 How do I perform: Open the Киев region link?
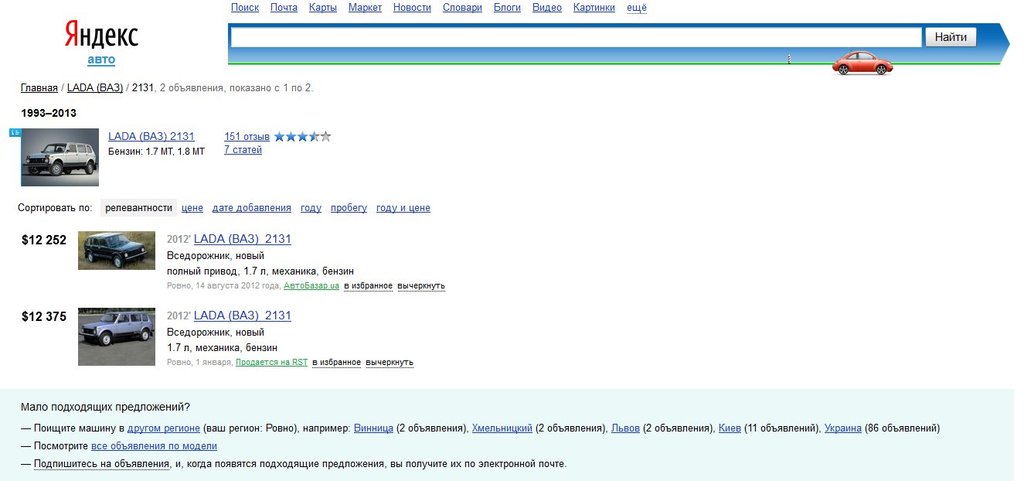point(729,429)
